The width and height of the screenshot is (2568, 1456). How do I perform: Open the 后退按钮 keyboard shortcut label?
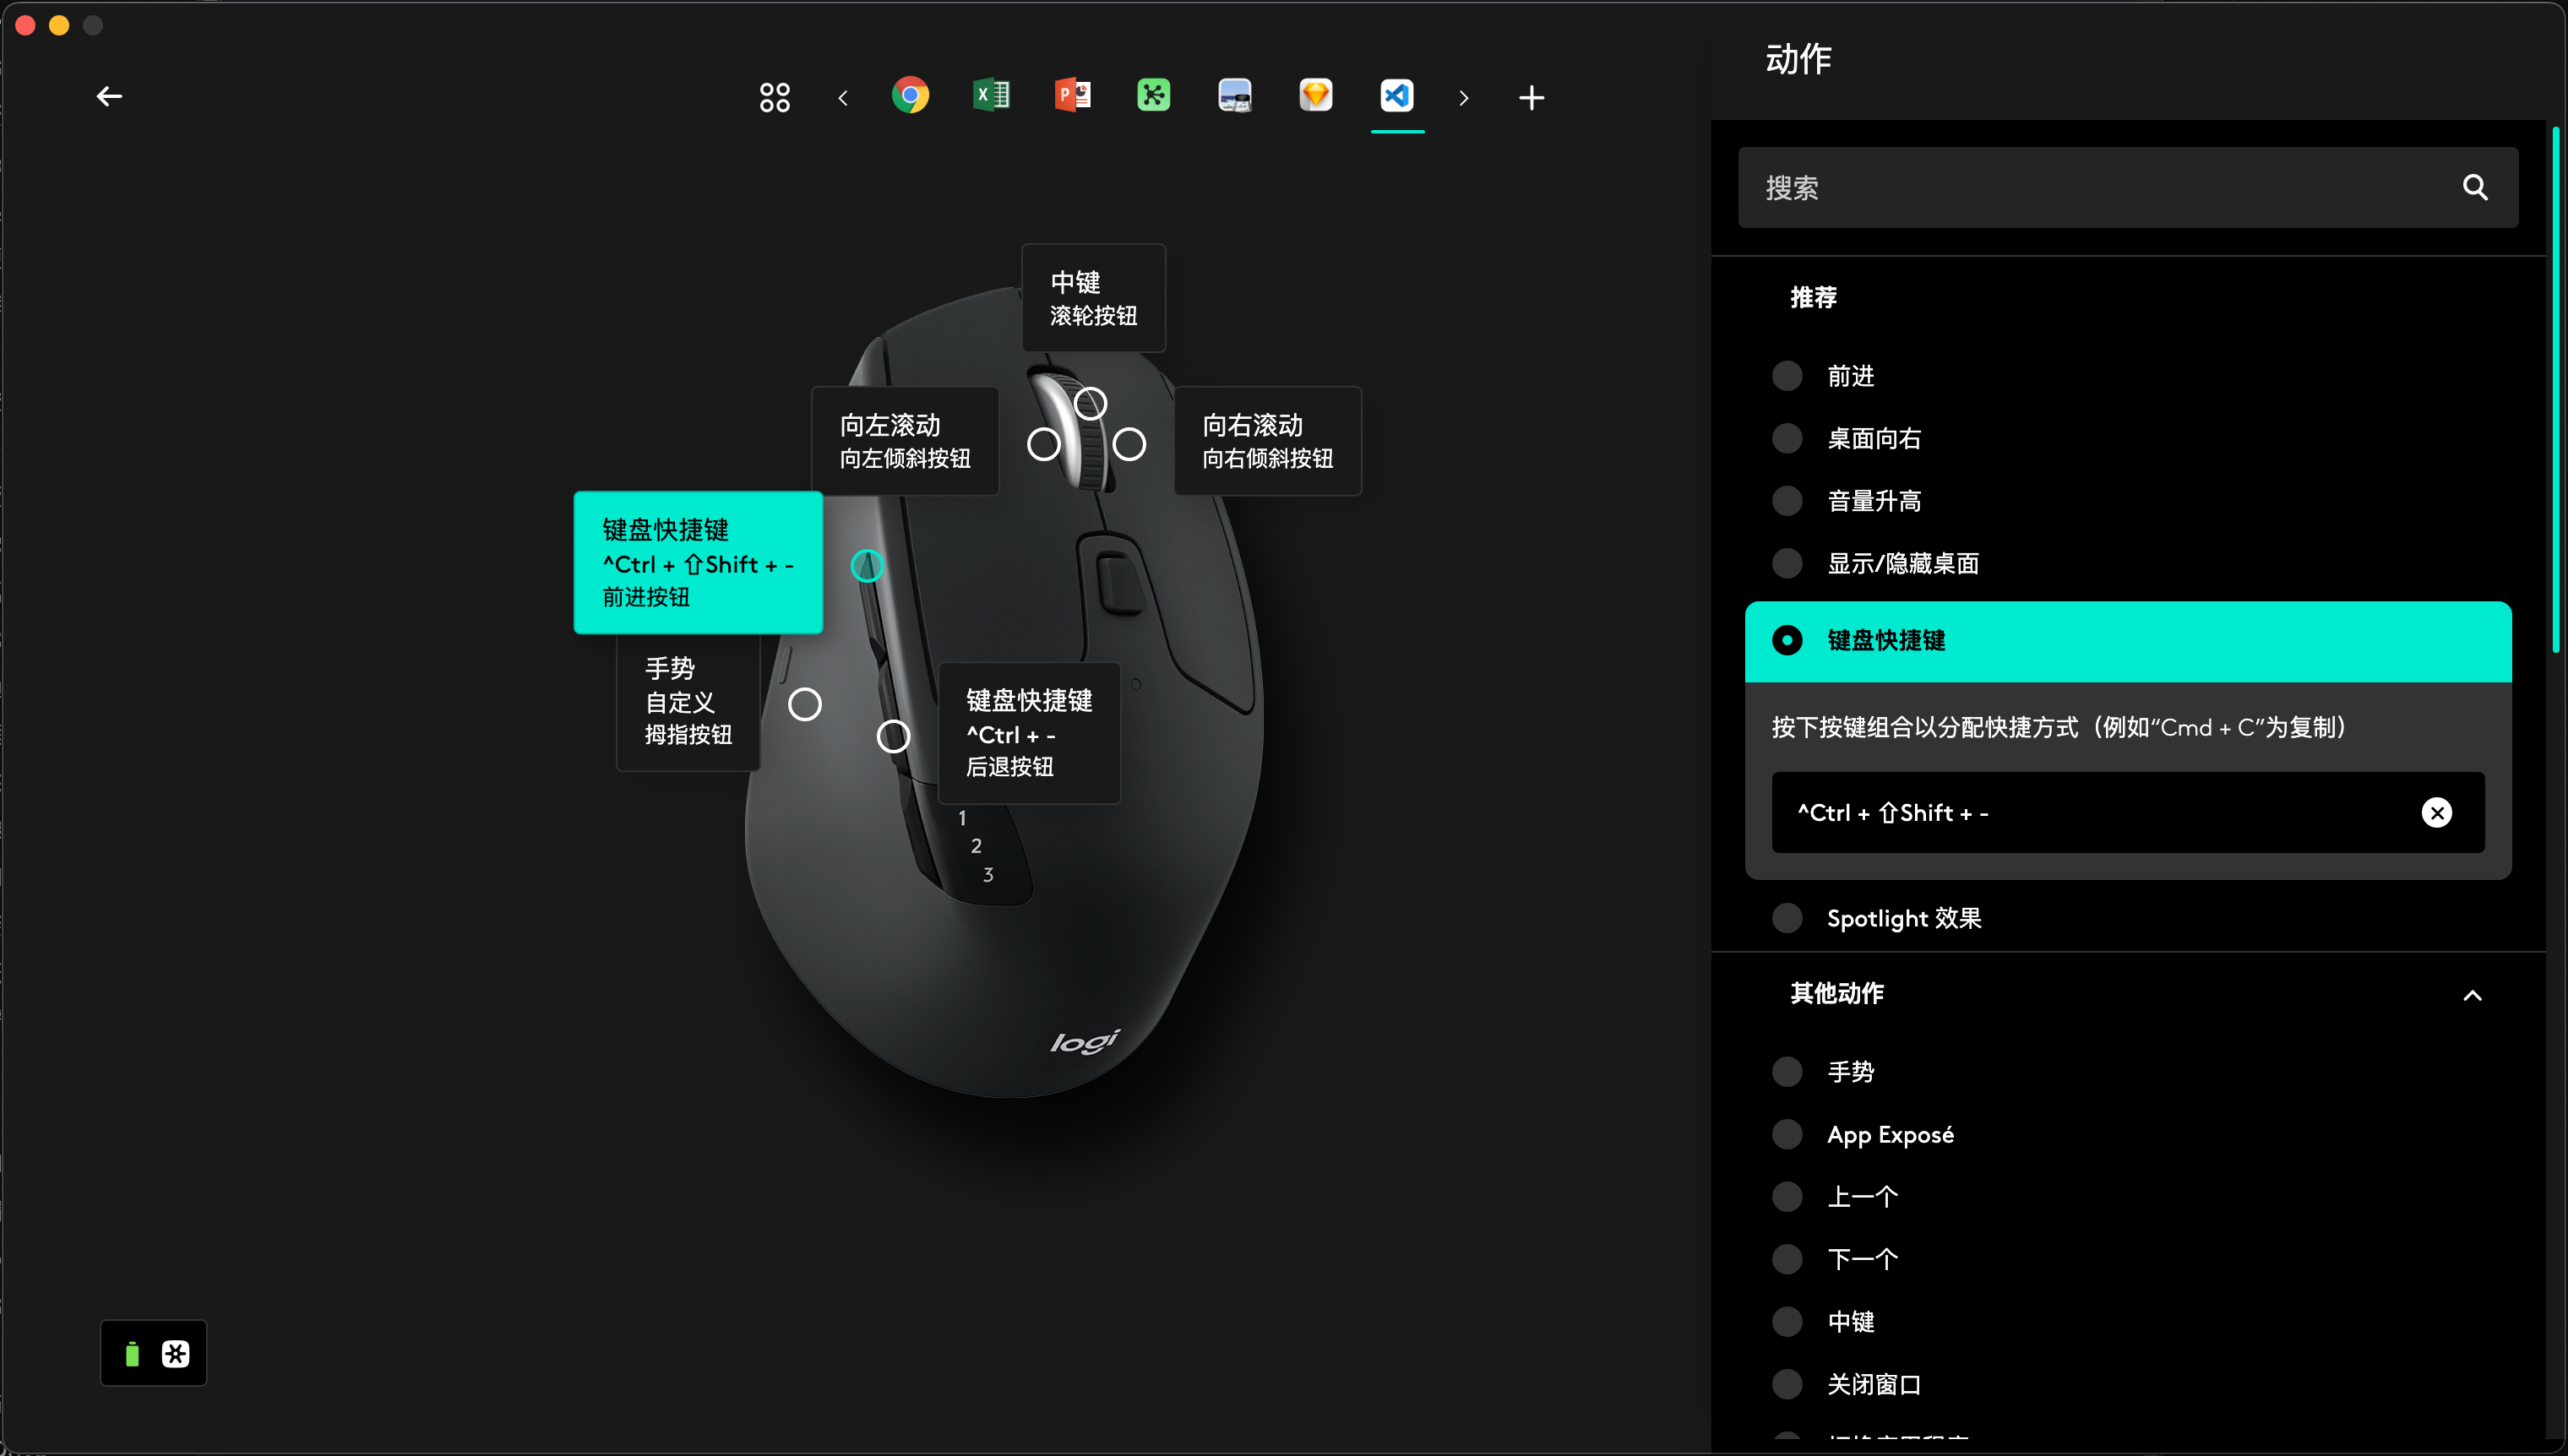(x=1028, y=733)
